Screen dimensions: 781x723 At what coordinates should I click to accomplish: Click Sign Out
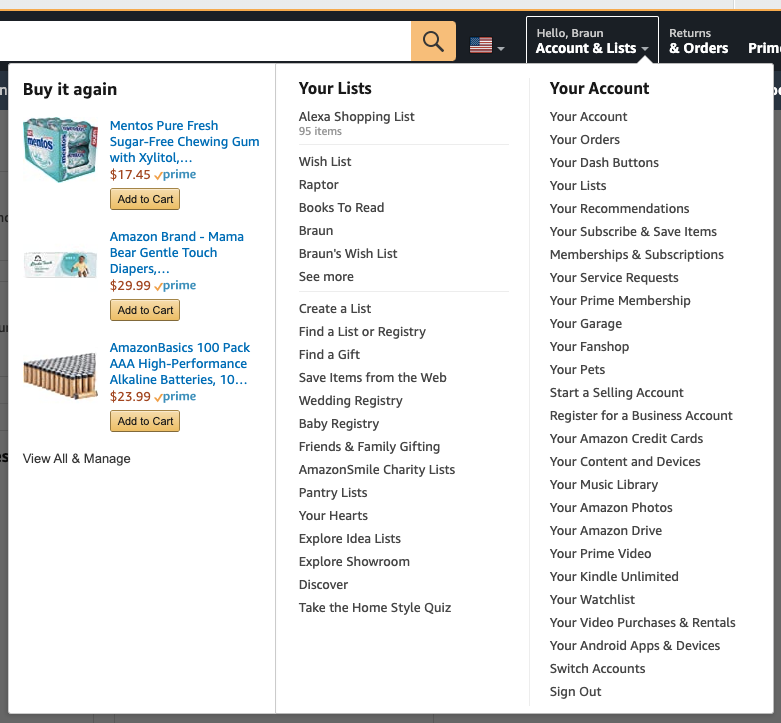576,692
